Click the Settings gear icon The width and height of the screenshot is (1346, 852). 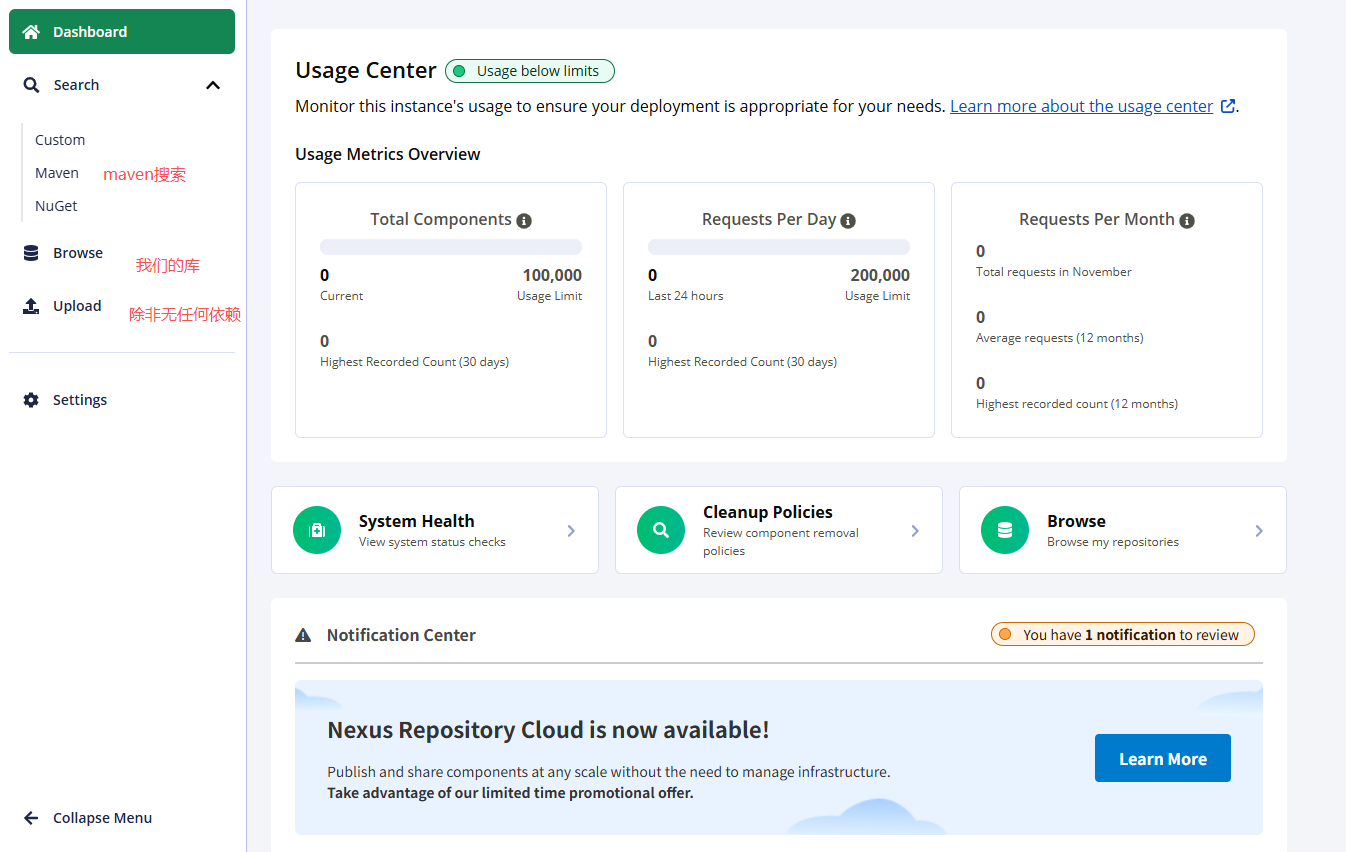(x=31, y=400)
